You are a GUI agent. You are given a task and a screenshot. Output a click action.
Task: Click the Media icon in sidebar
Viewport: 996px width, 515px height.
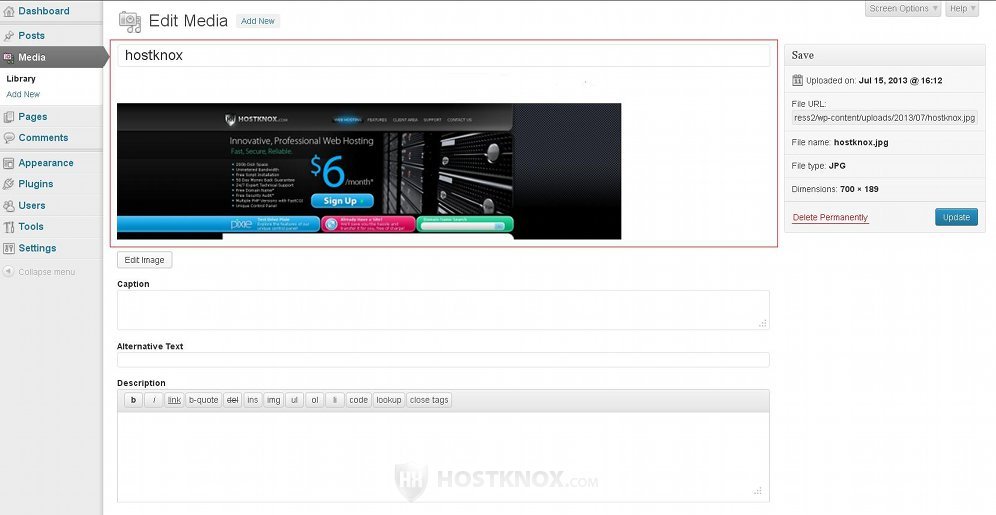point(8,57)
